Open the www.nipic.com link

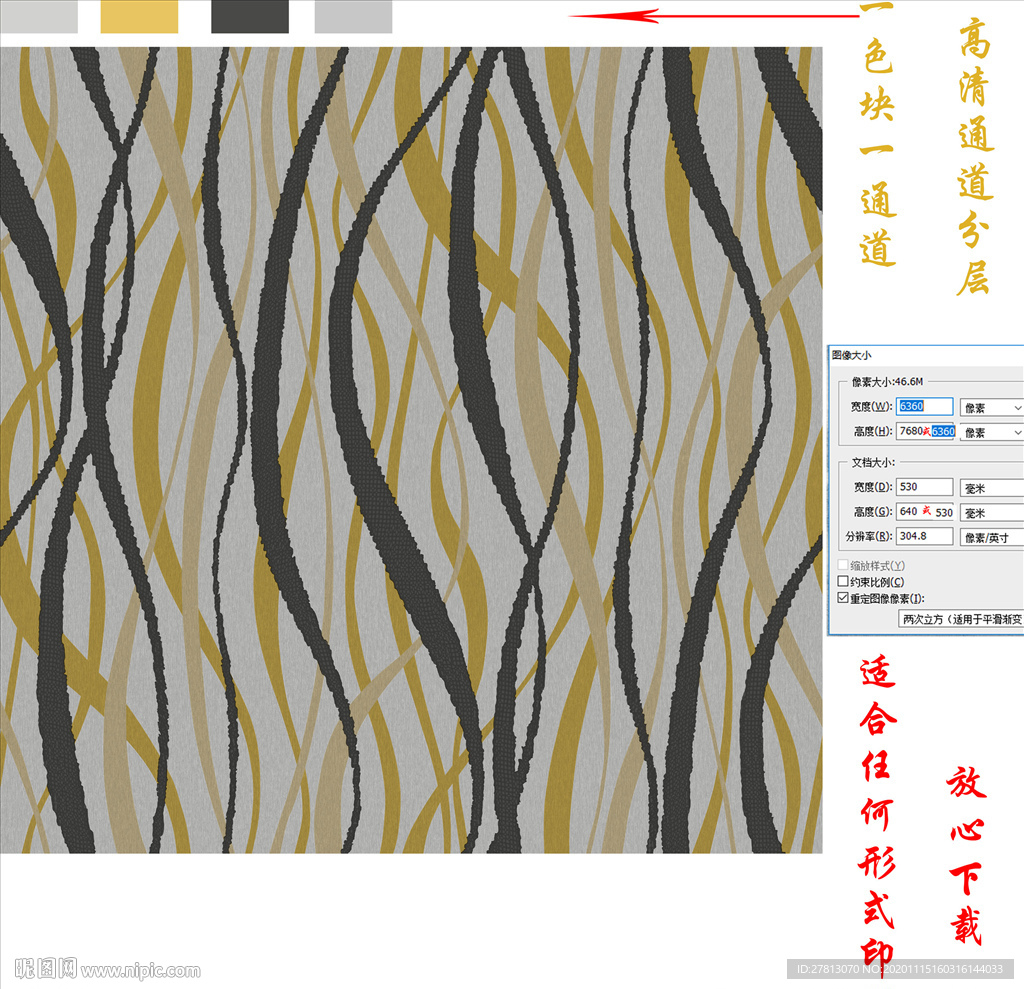tap(141, 971)
